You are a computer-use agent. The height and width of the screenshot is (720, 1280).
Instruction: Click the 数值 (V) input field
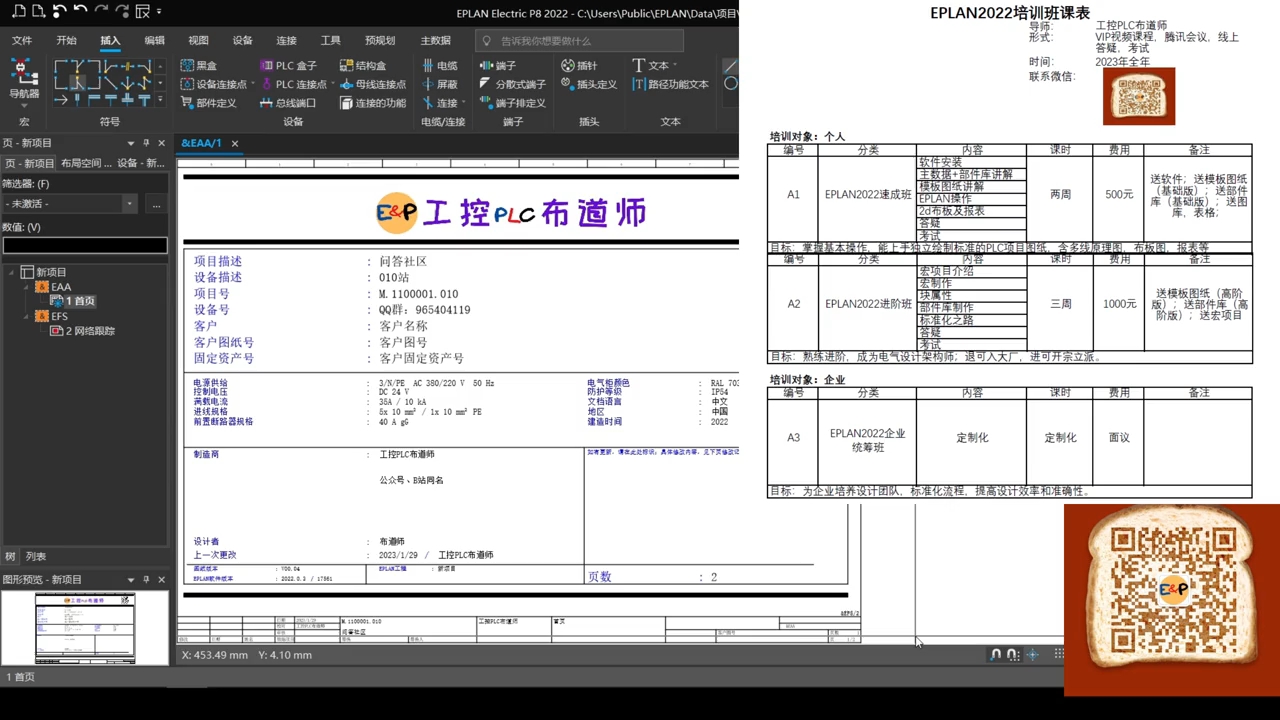click(85, 245)
